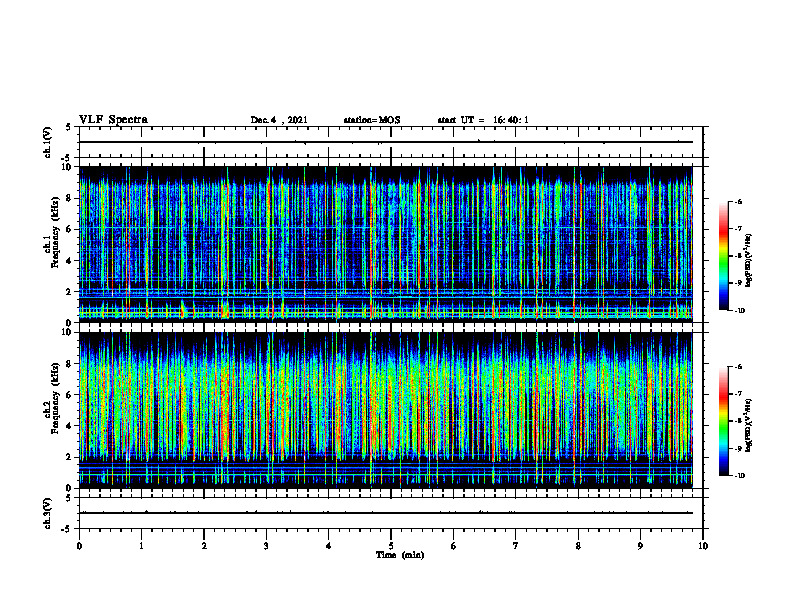Click the ch.1 spectrogram panel
The width and height of the screenshot is (792, 612).
(x=386, y=244)
